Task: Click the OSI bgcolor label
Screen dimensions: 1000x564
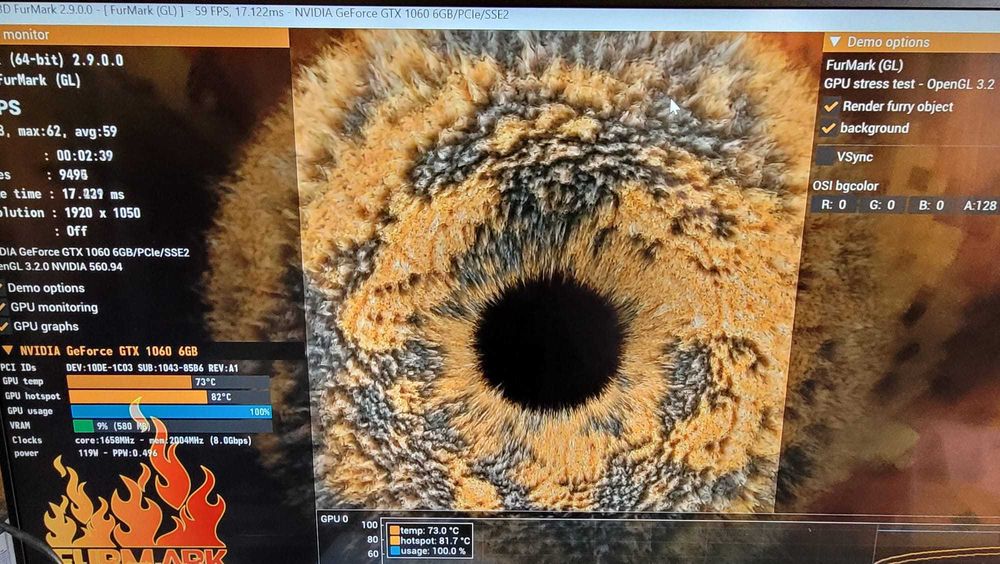Action: coord(845,186)
